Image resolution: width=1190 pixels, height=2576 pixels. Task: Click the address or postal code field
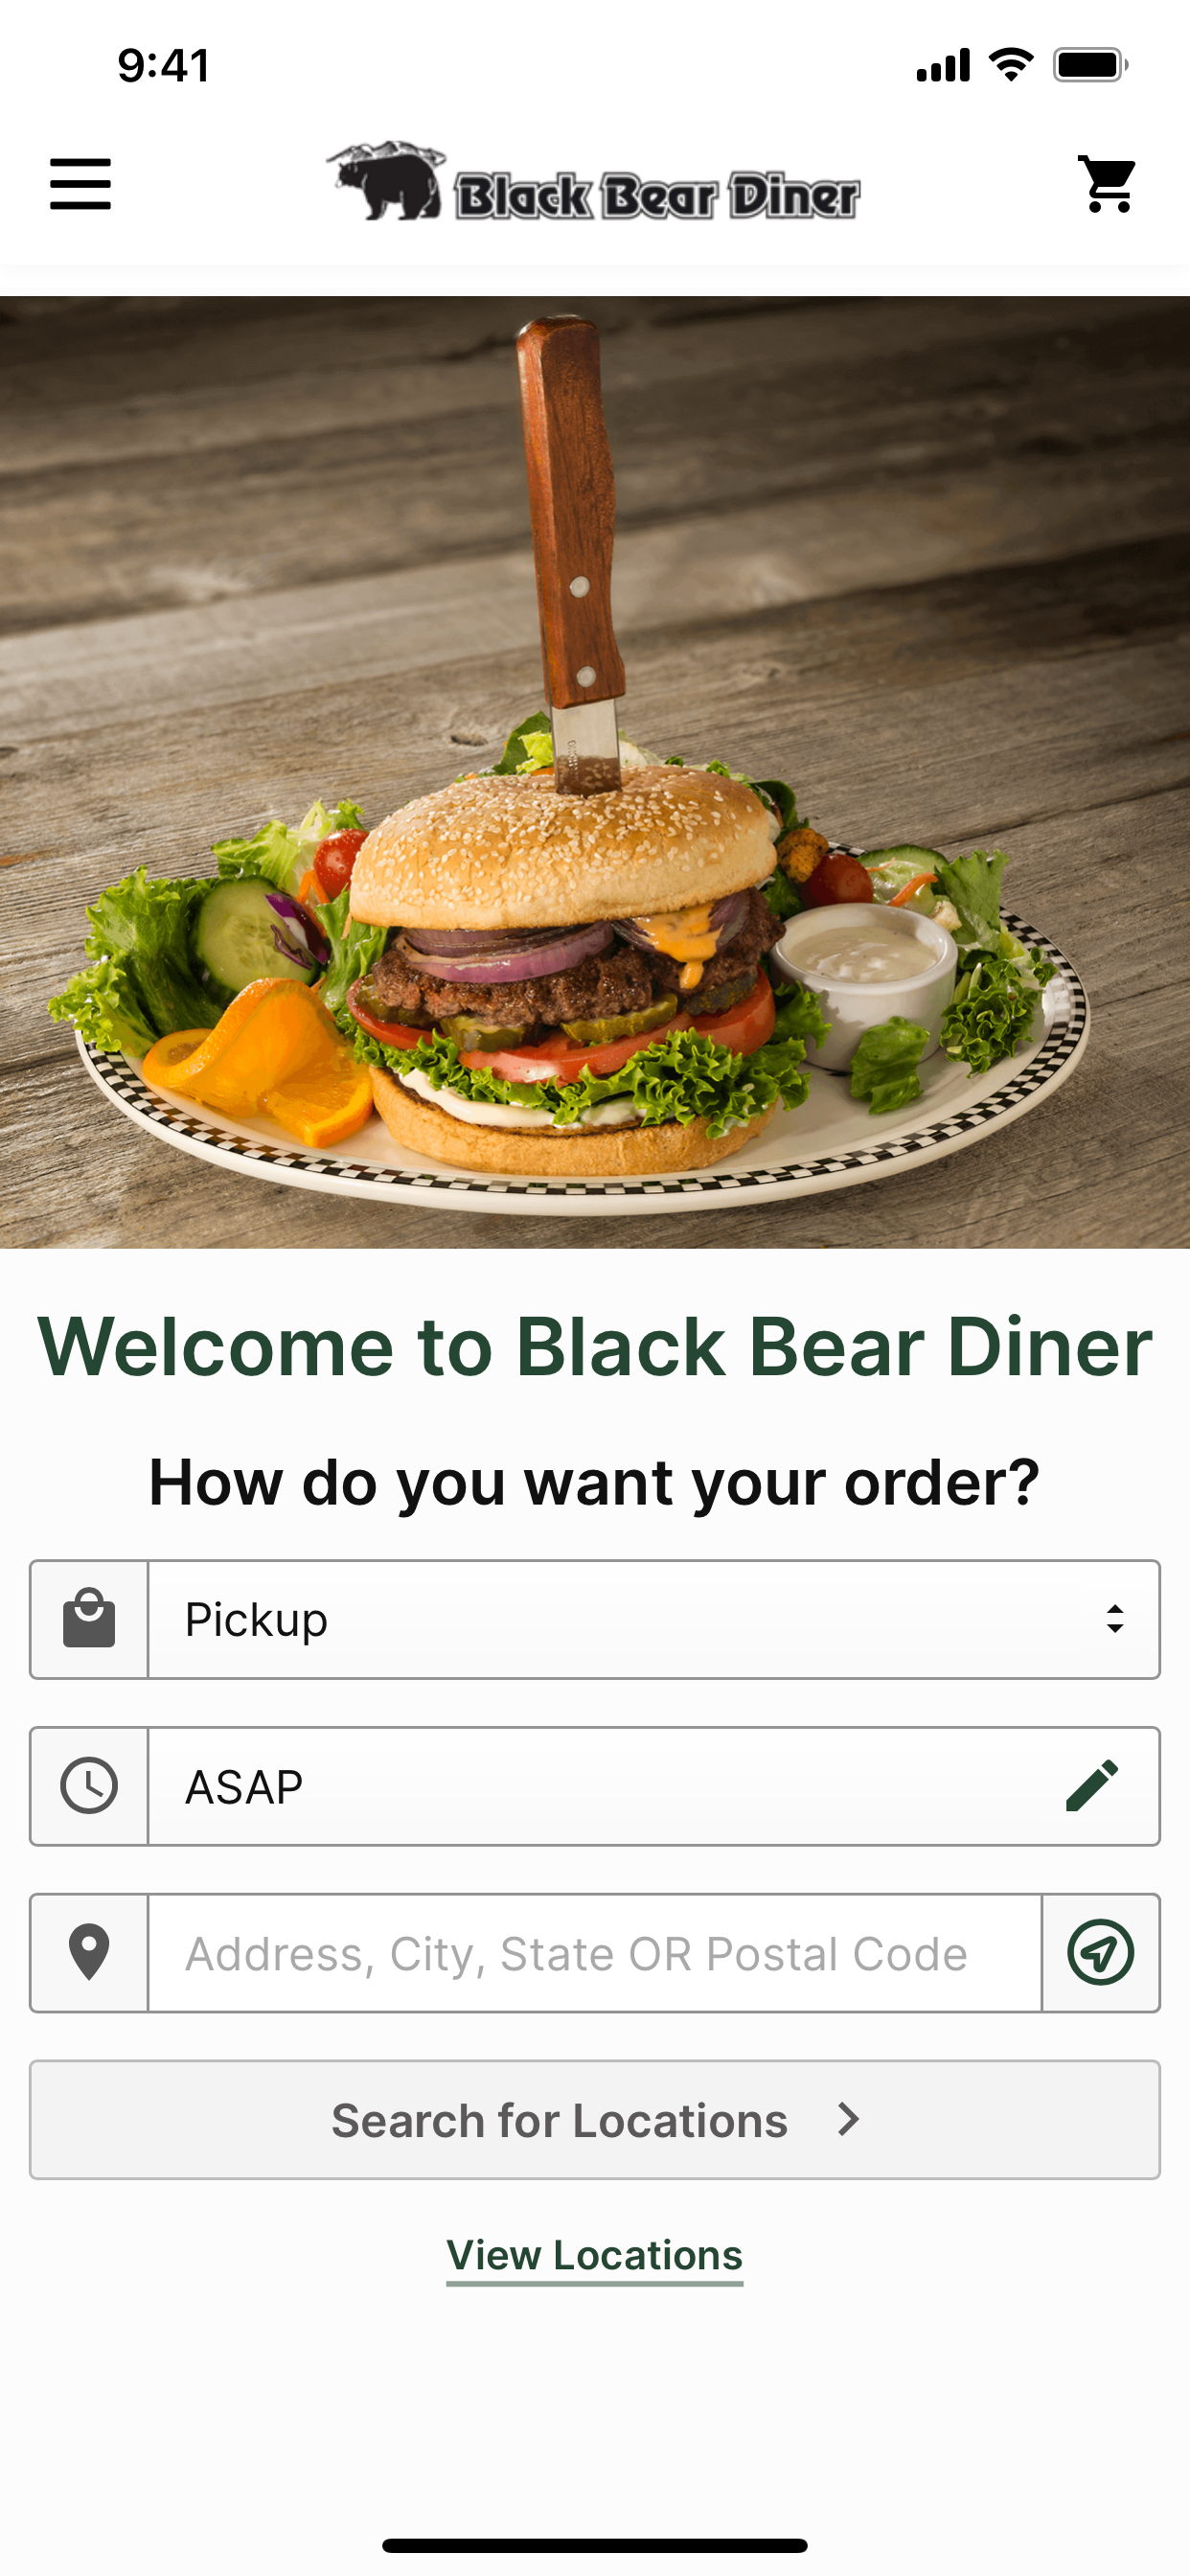click(x=595, y=1953)
